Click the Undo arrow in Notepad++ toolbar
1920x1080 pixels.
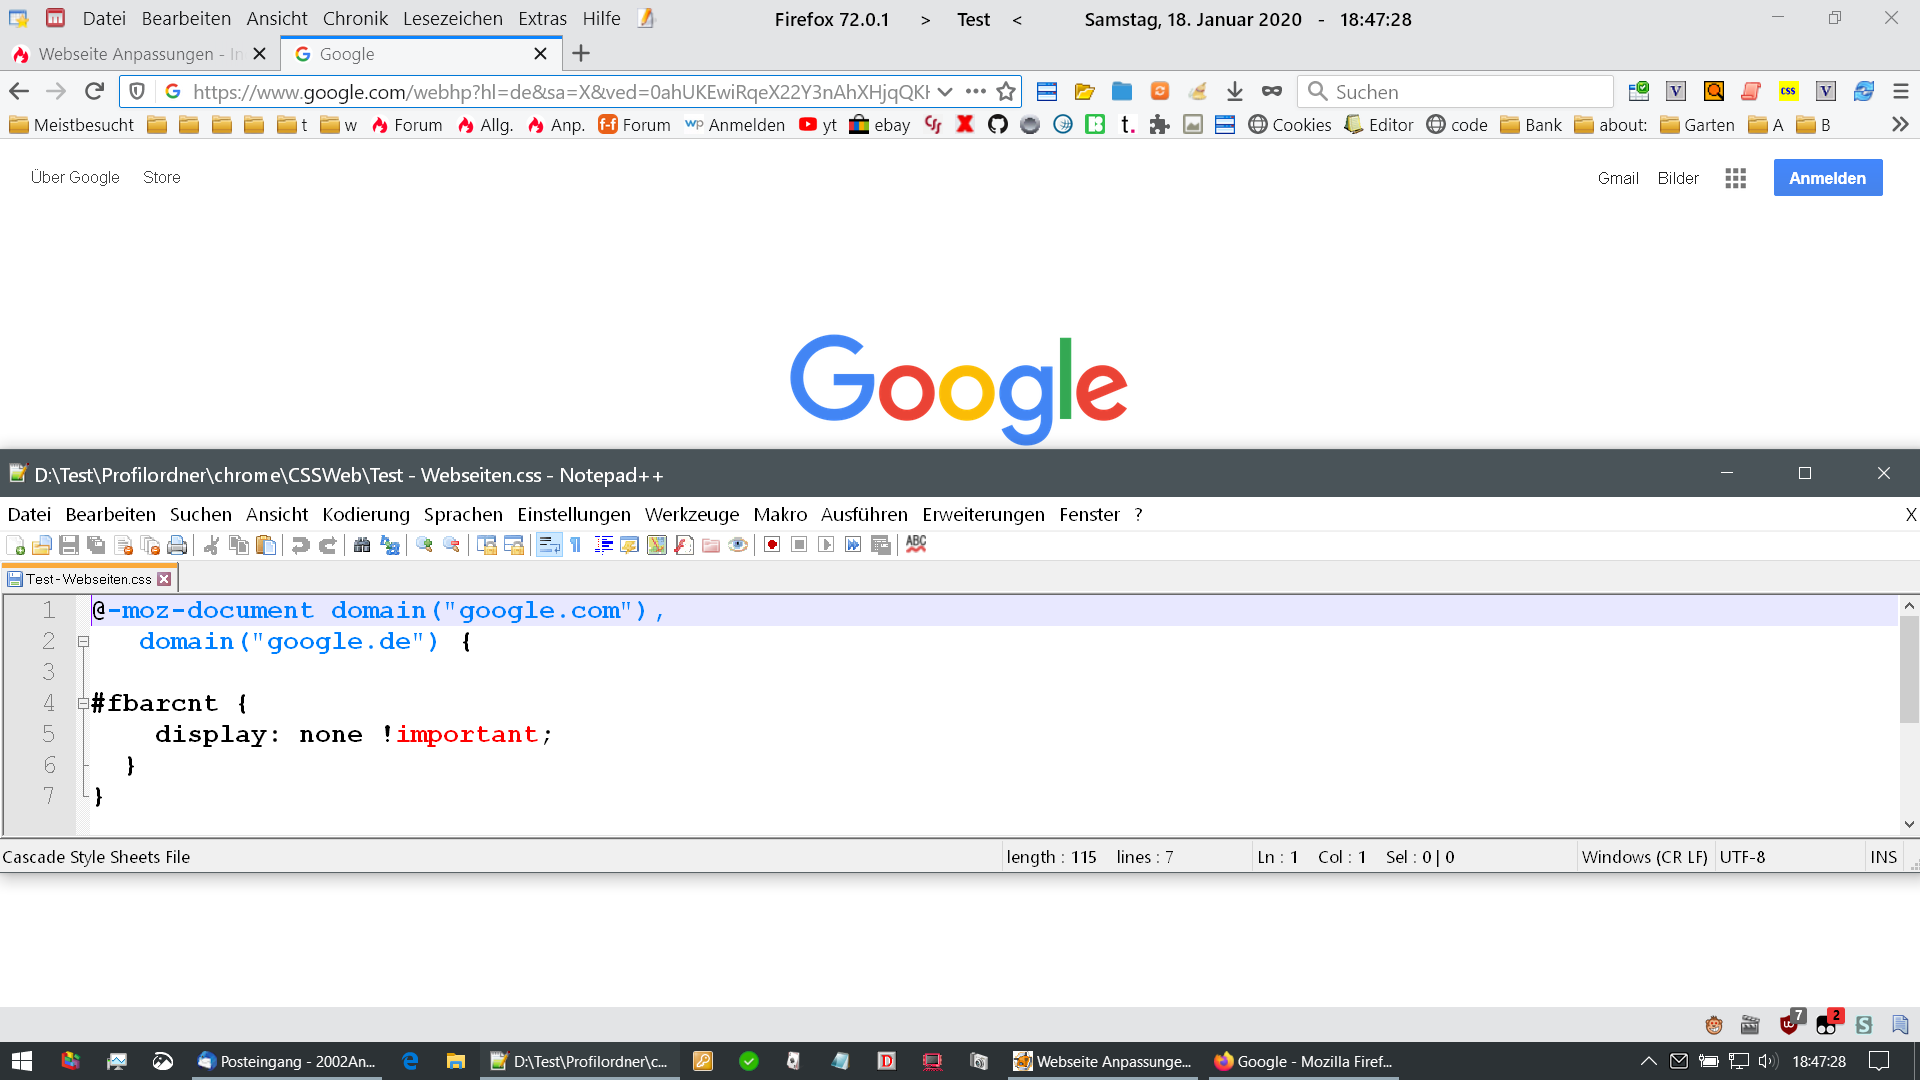pos(300,545)
